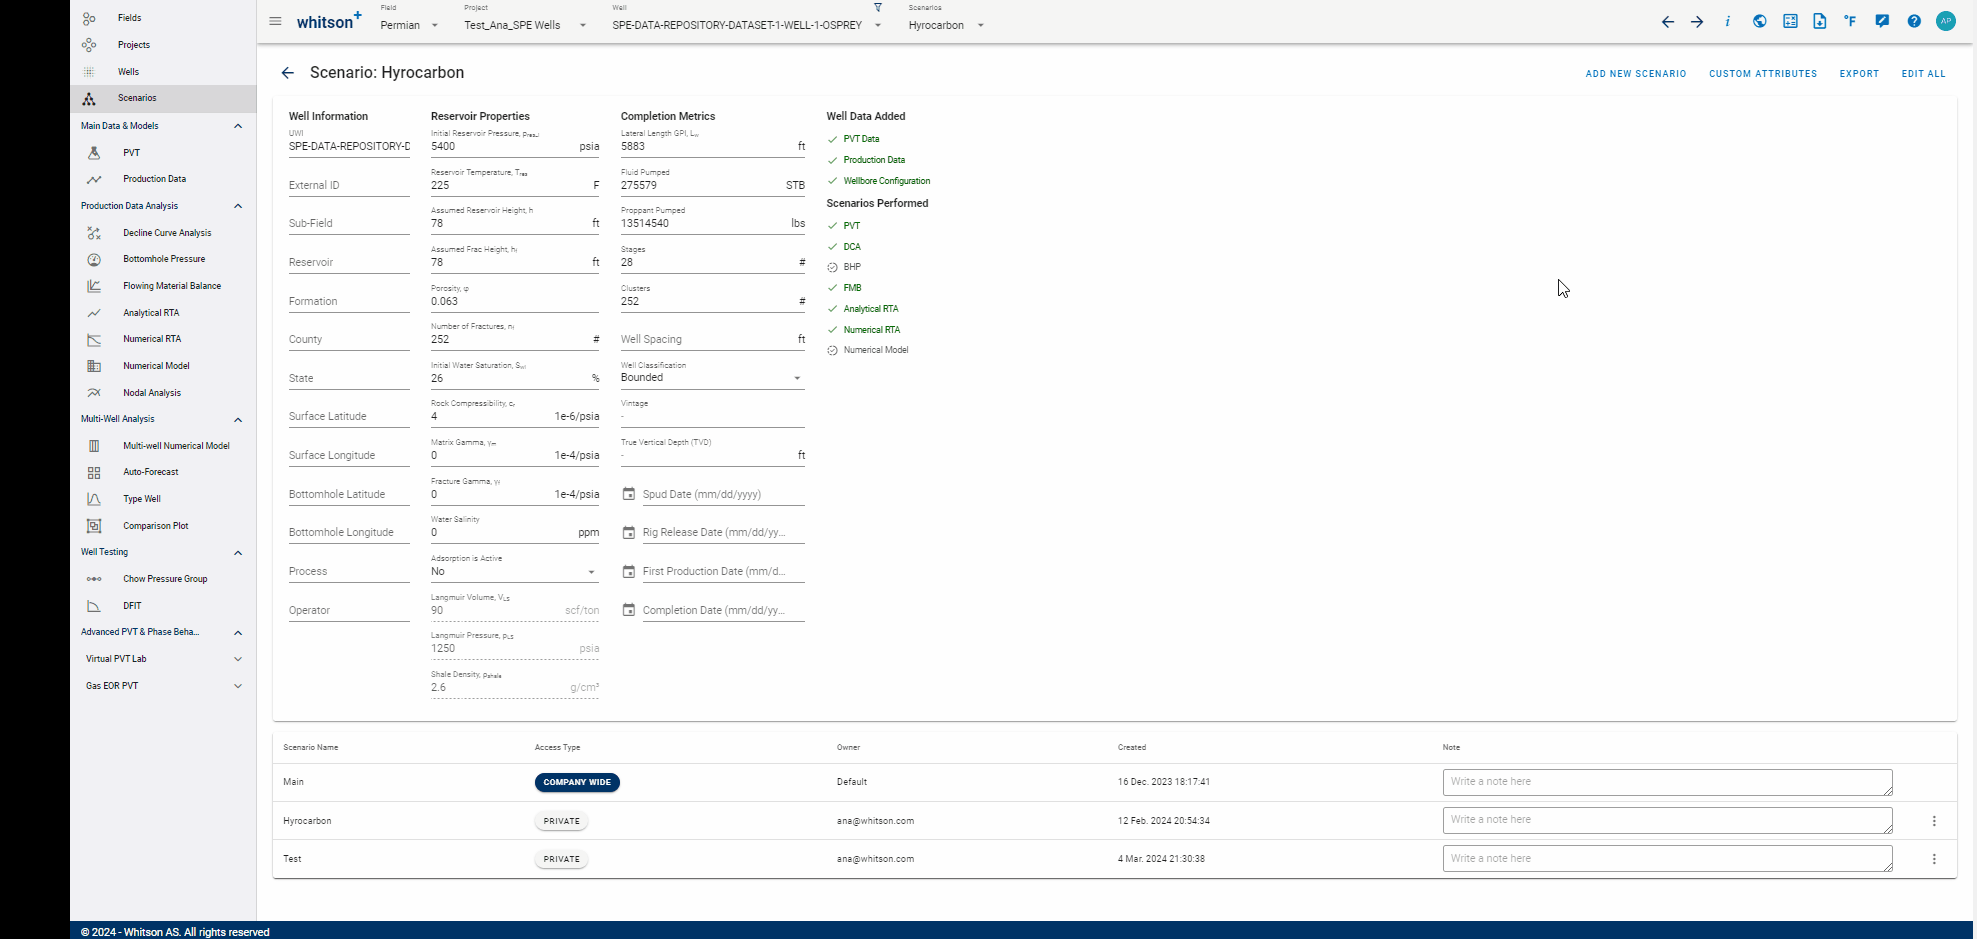Screen dimensions: 1977x939
Task: Open PVT under Main Data & Models
Action: (163, 153)
